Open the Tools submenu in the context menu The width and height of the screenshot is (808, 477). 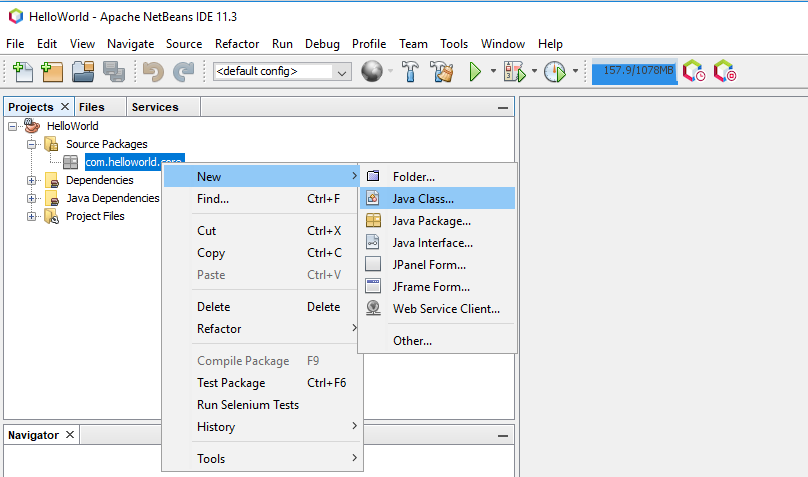click(261, 458)
